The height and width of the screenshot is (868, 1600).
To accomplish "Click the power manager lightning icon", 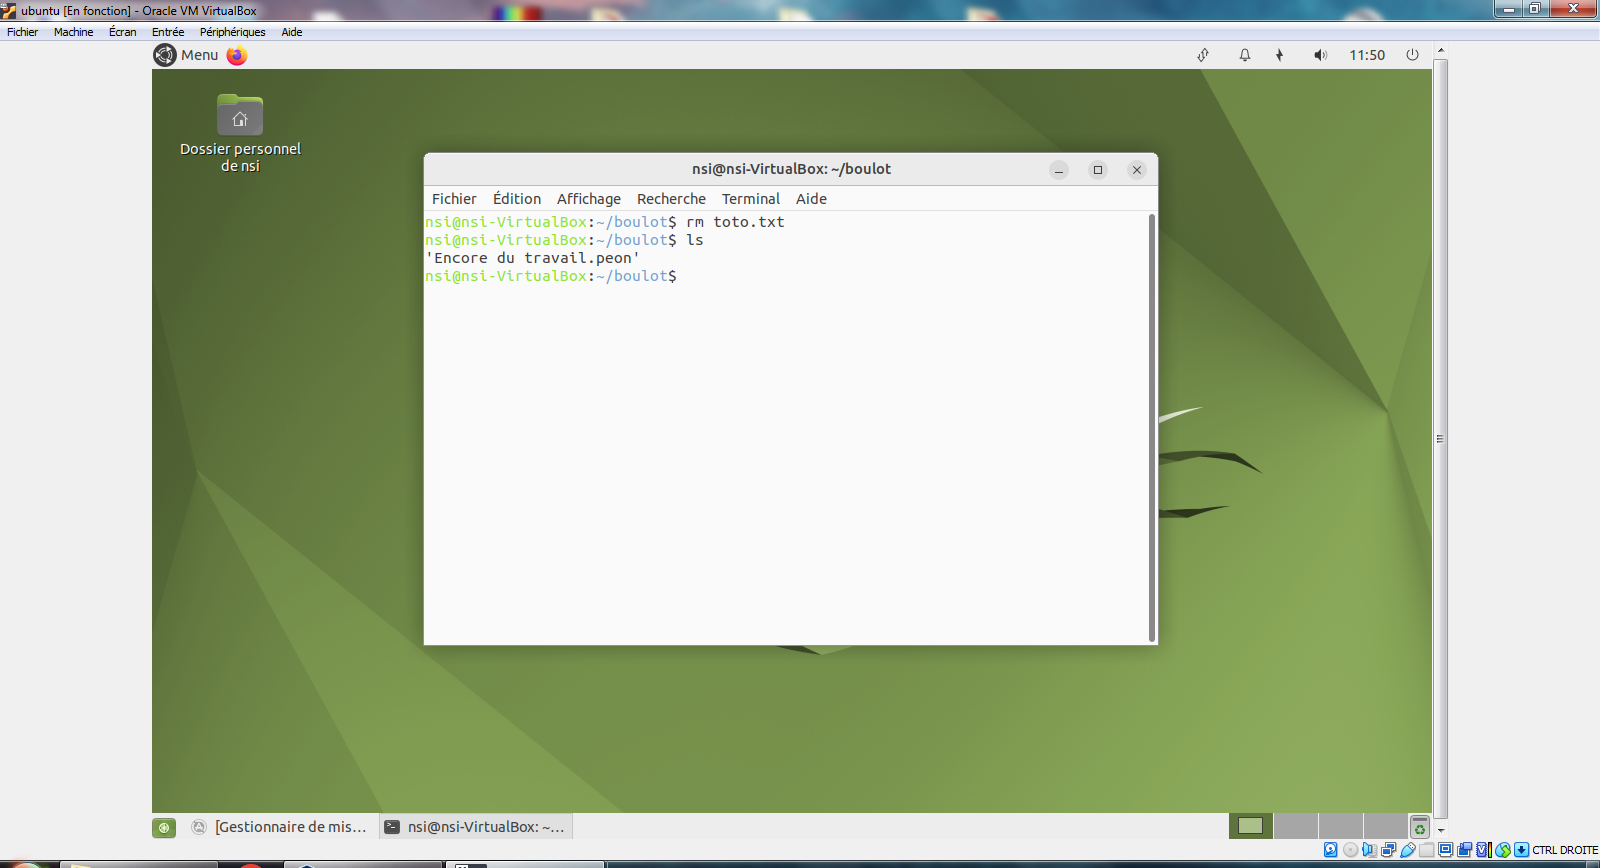I will coord(1279,55).
